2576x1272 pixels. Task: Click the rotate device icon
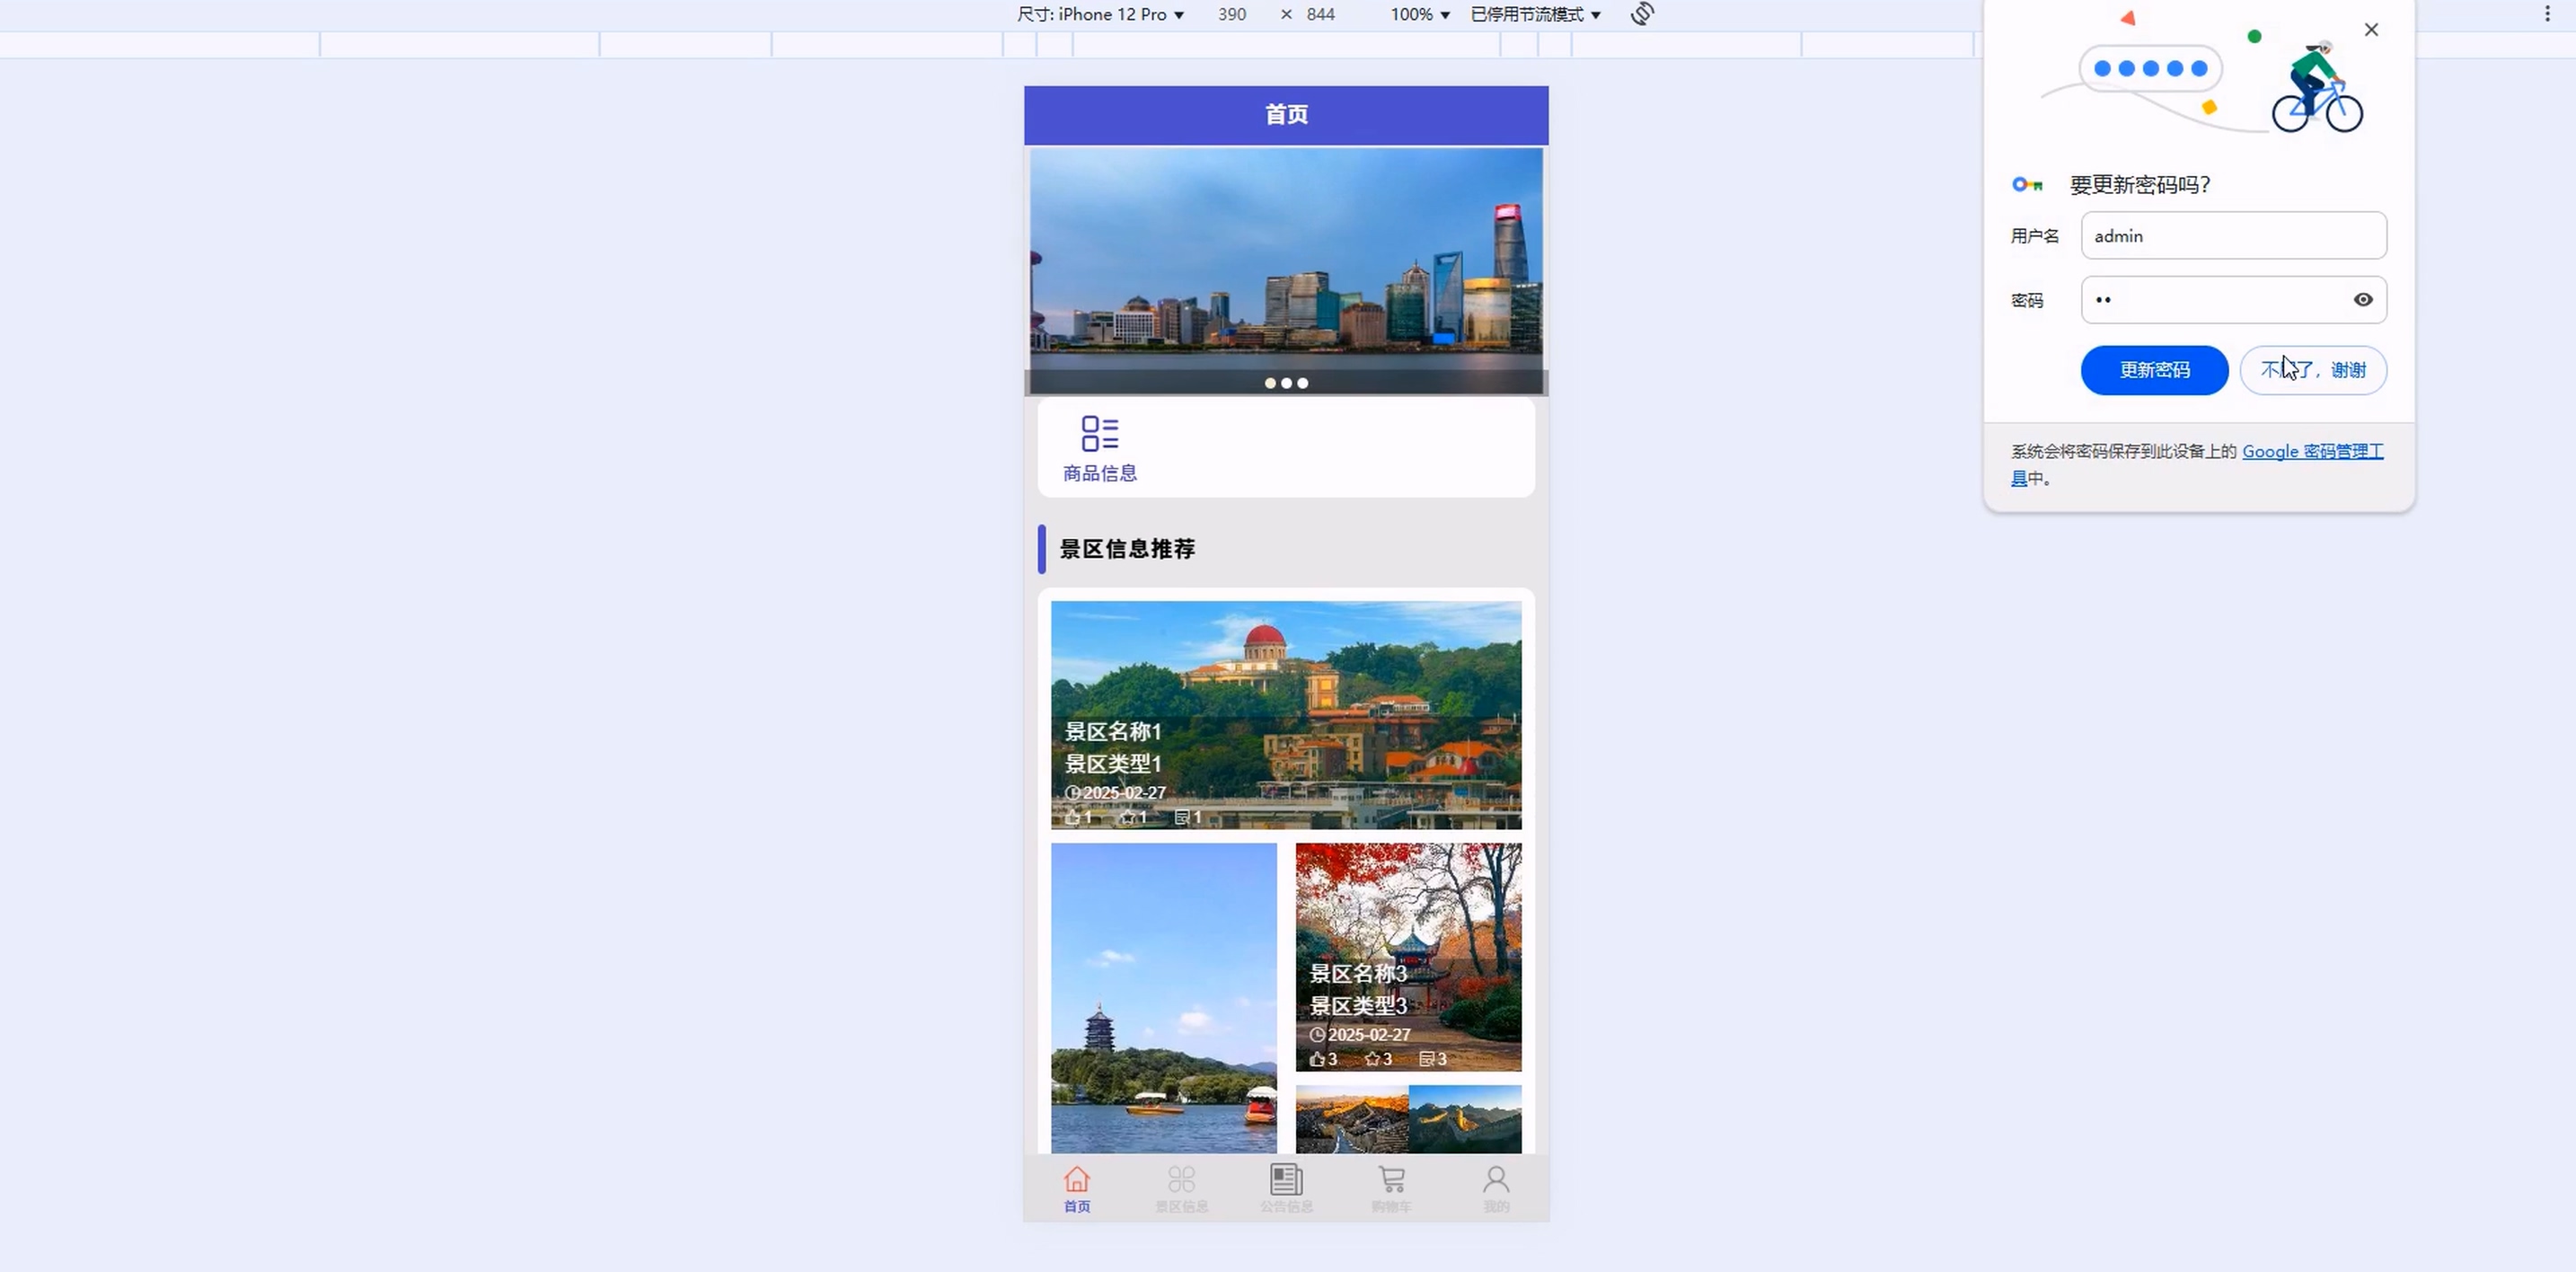click(1642, 14)
